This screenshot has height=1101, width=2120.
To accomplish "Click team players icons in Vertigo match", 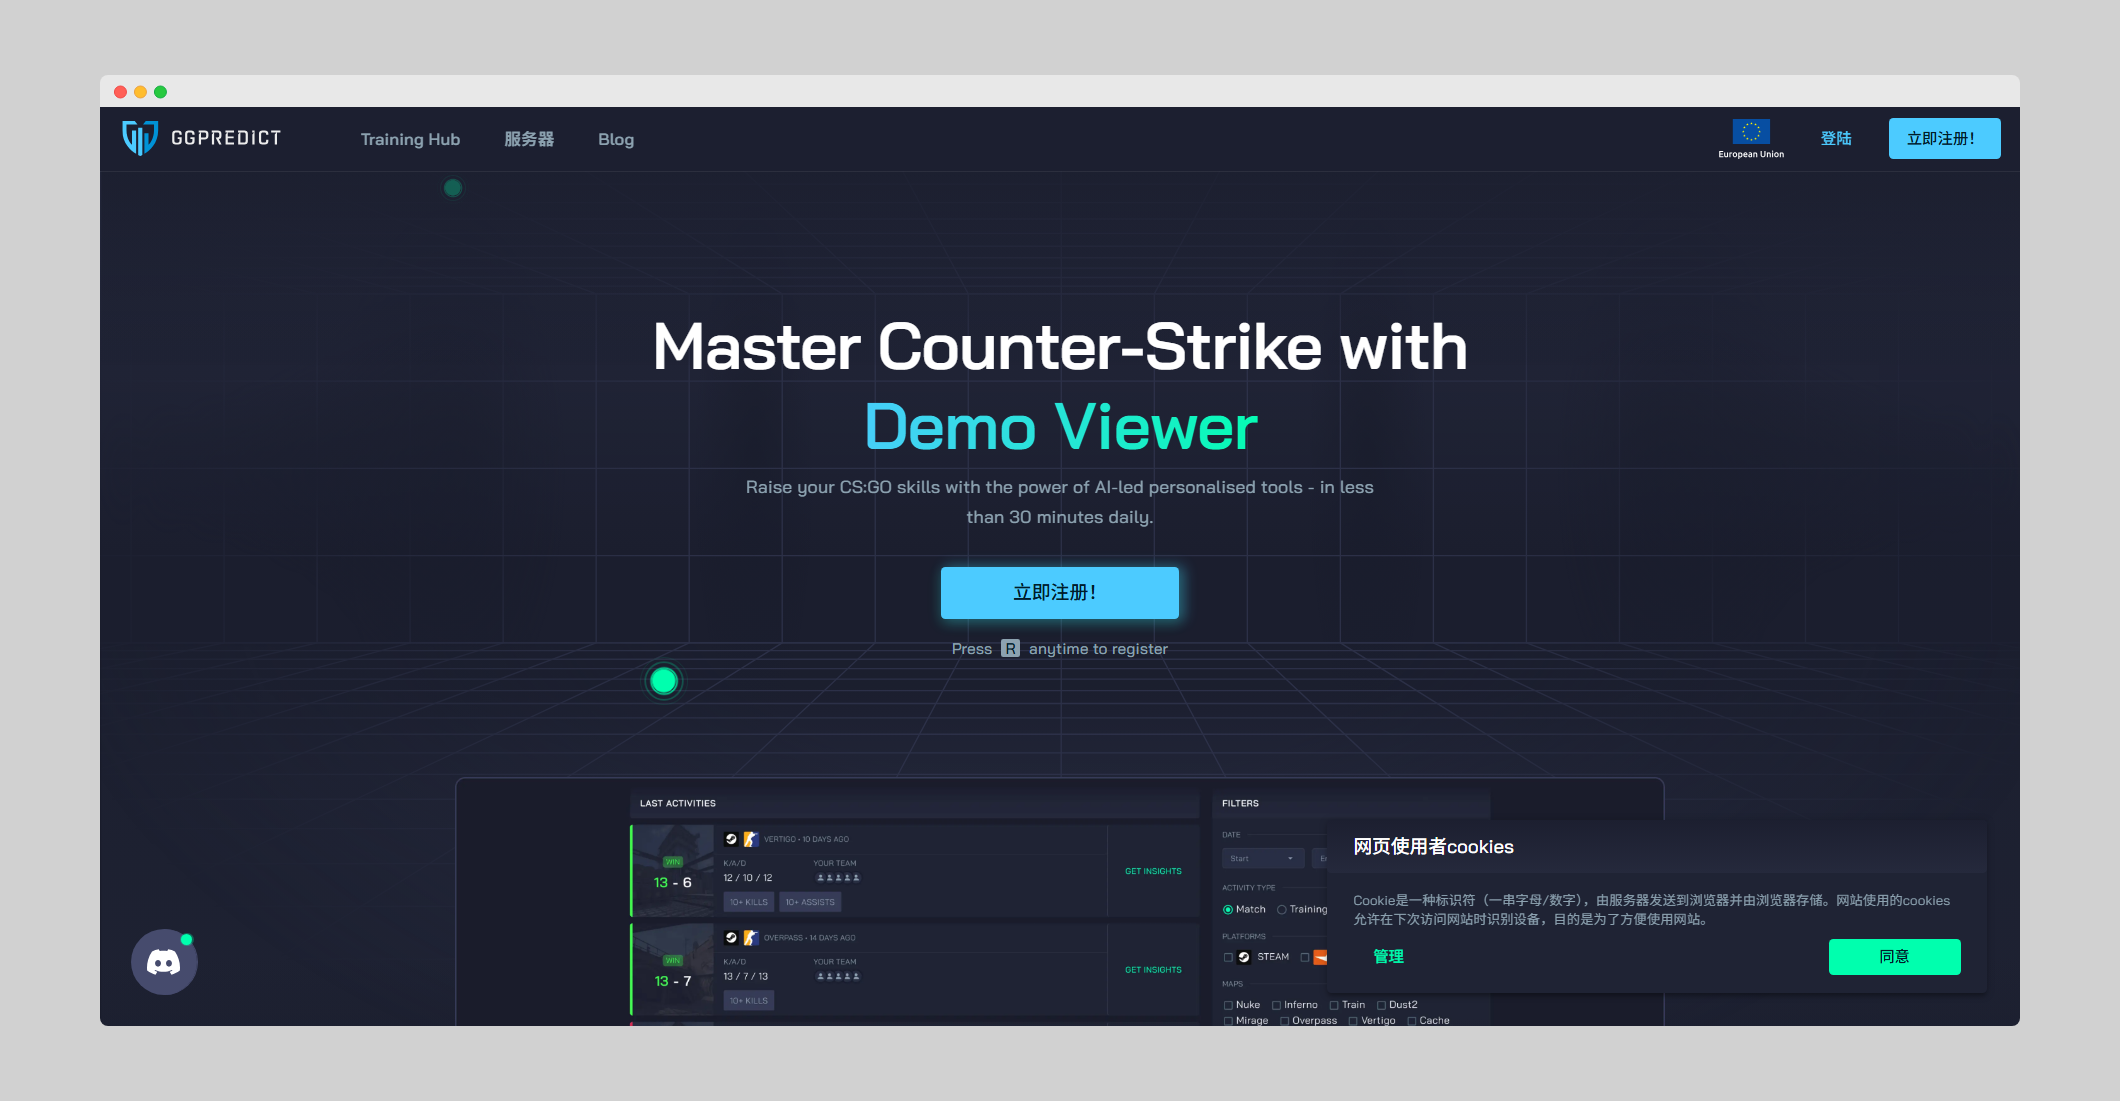I will click(838, 878).
